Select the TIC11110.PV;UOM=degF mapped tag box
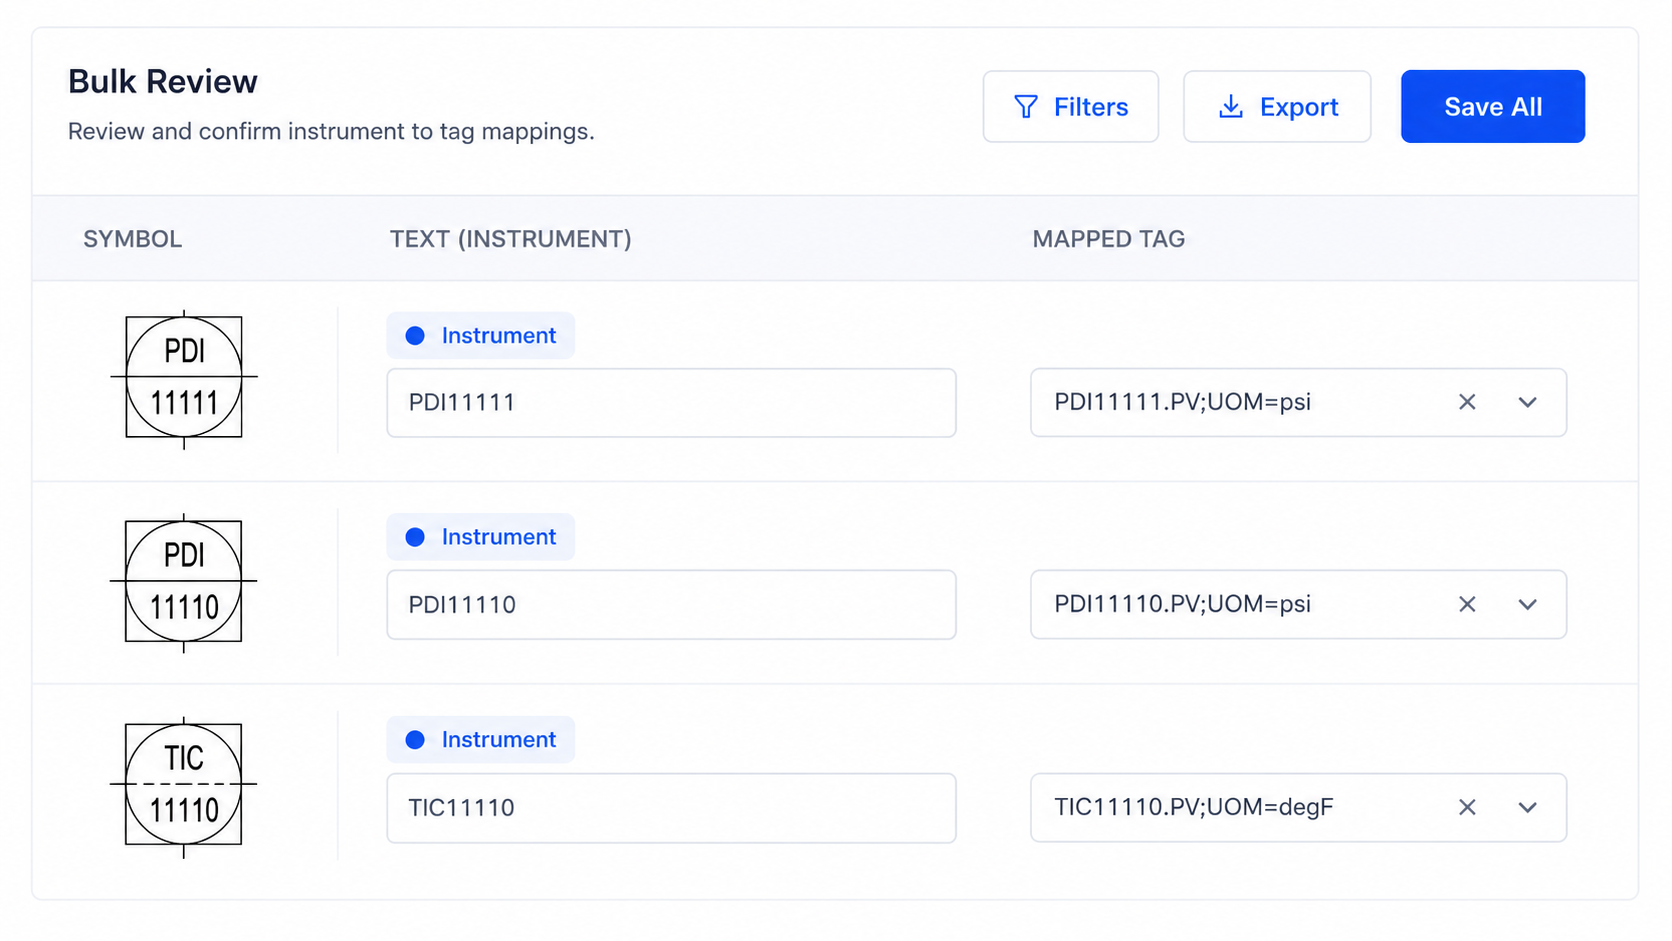1672x941 pixels. 1298,807
